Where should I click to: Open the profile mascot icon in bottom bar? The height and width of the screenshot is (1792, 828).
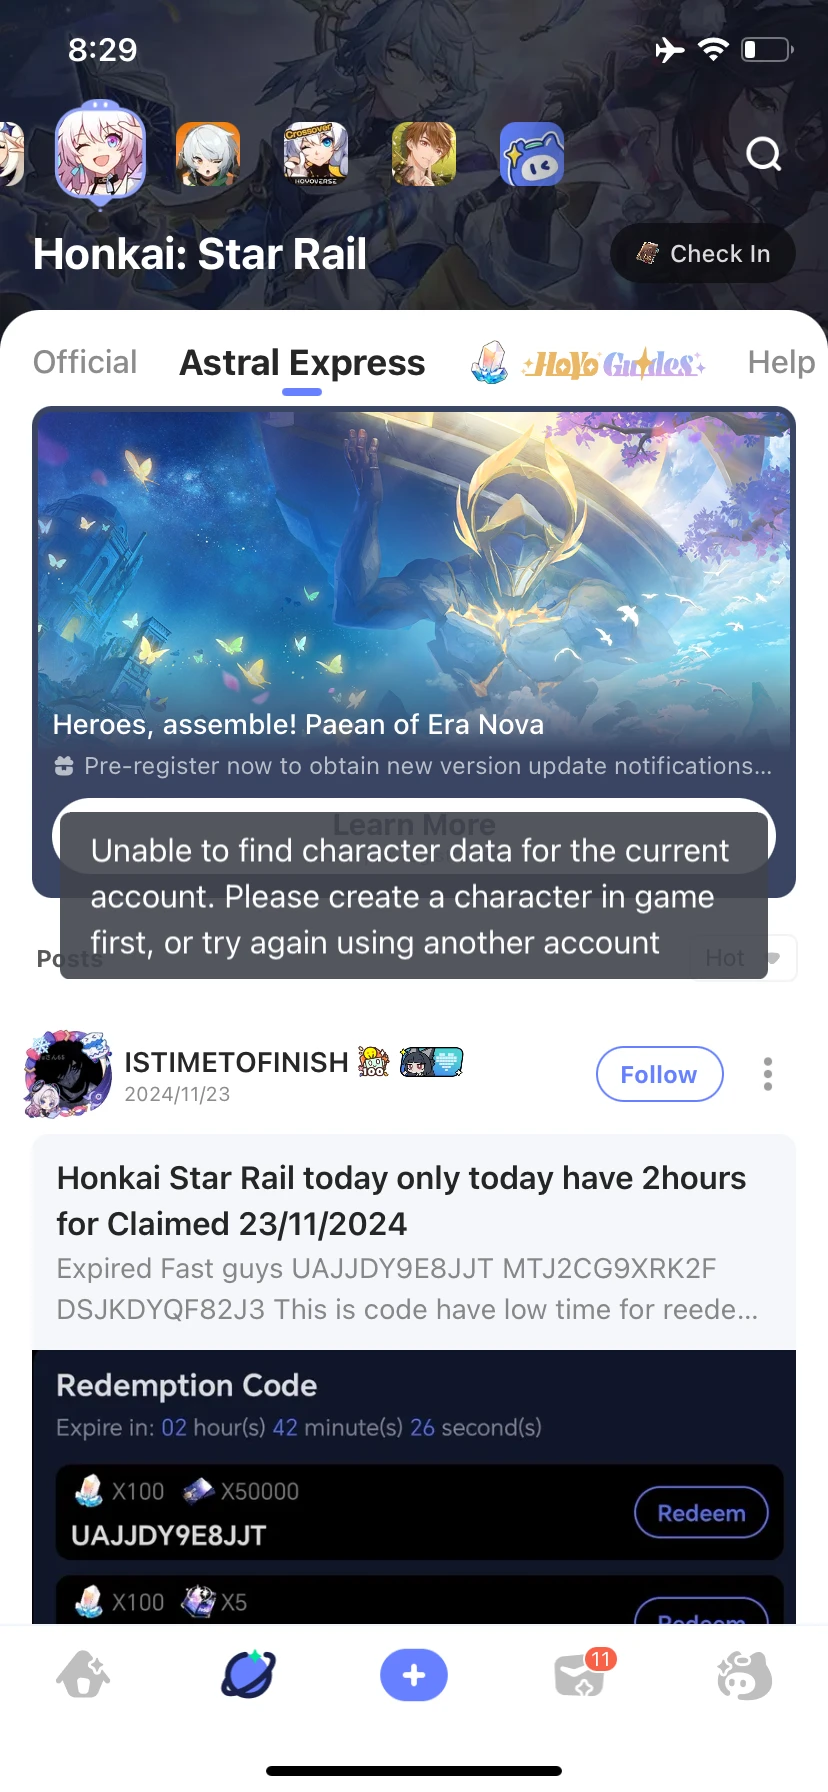744,1674
